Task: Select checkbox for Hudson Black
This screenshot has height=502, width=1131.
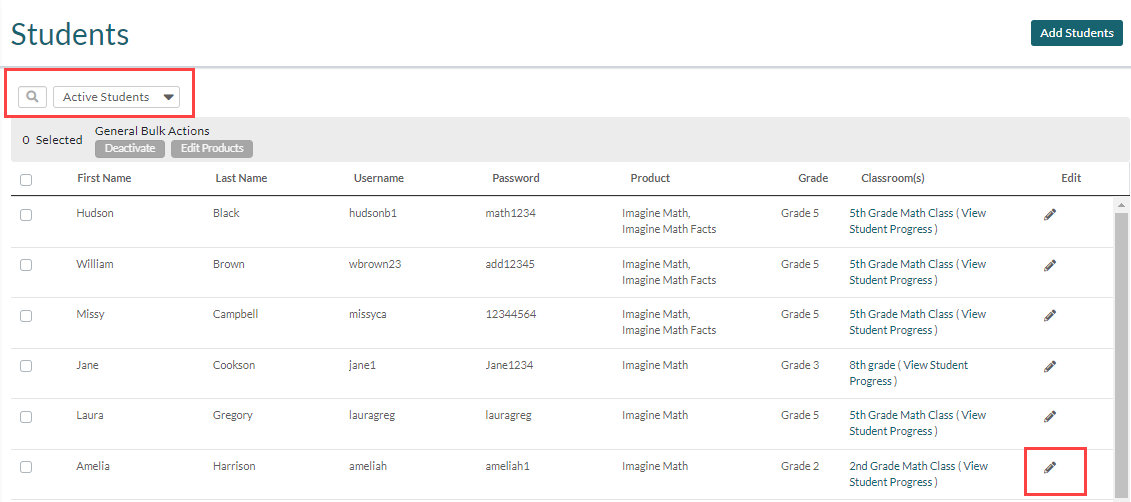Action: (26, 214)
